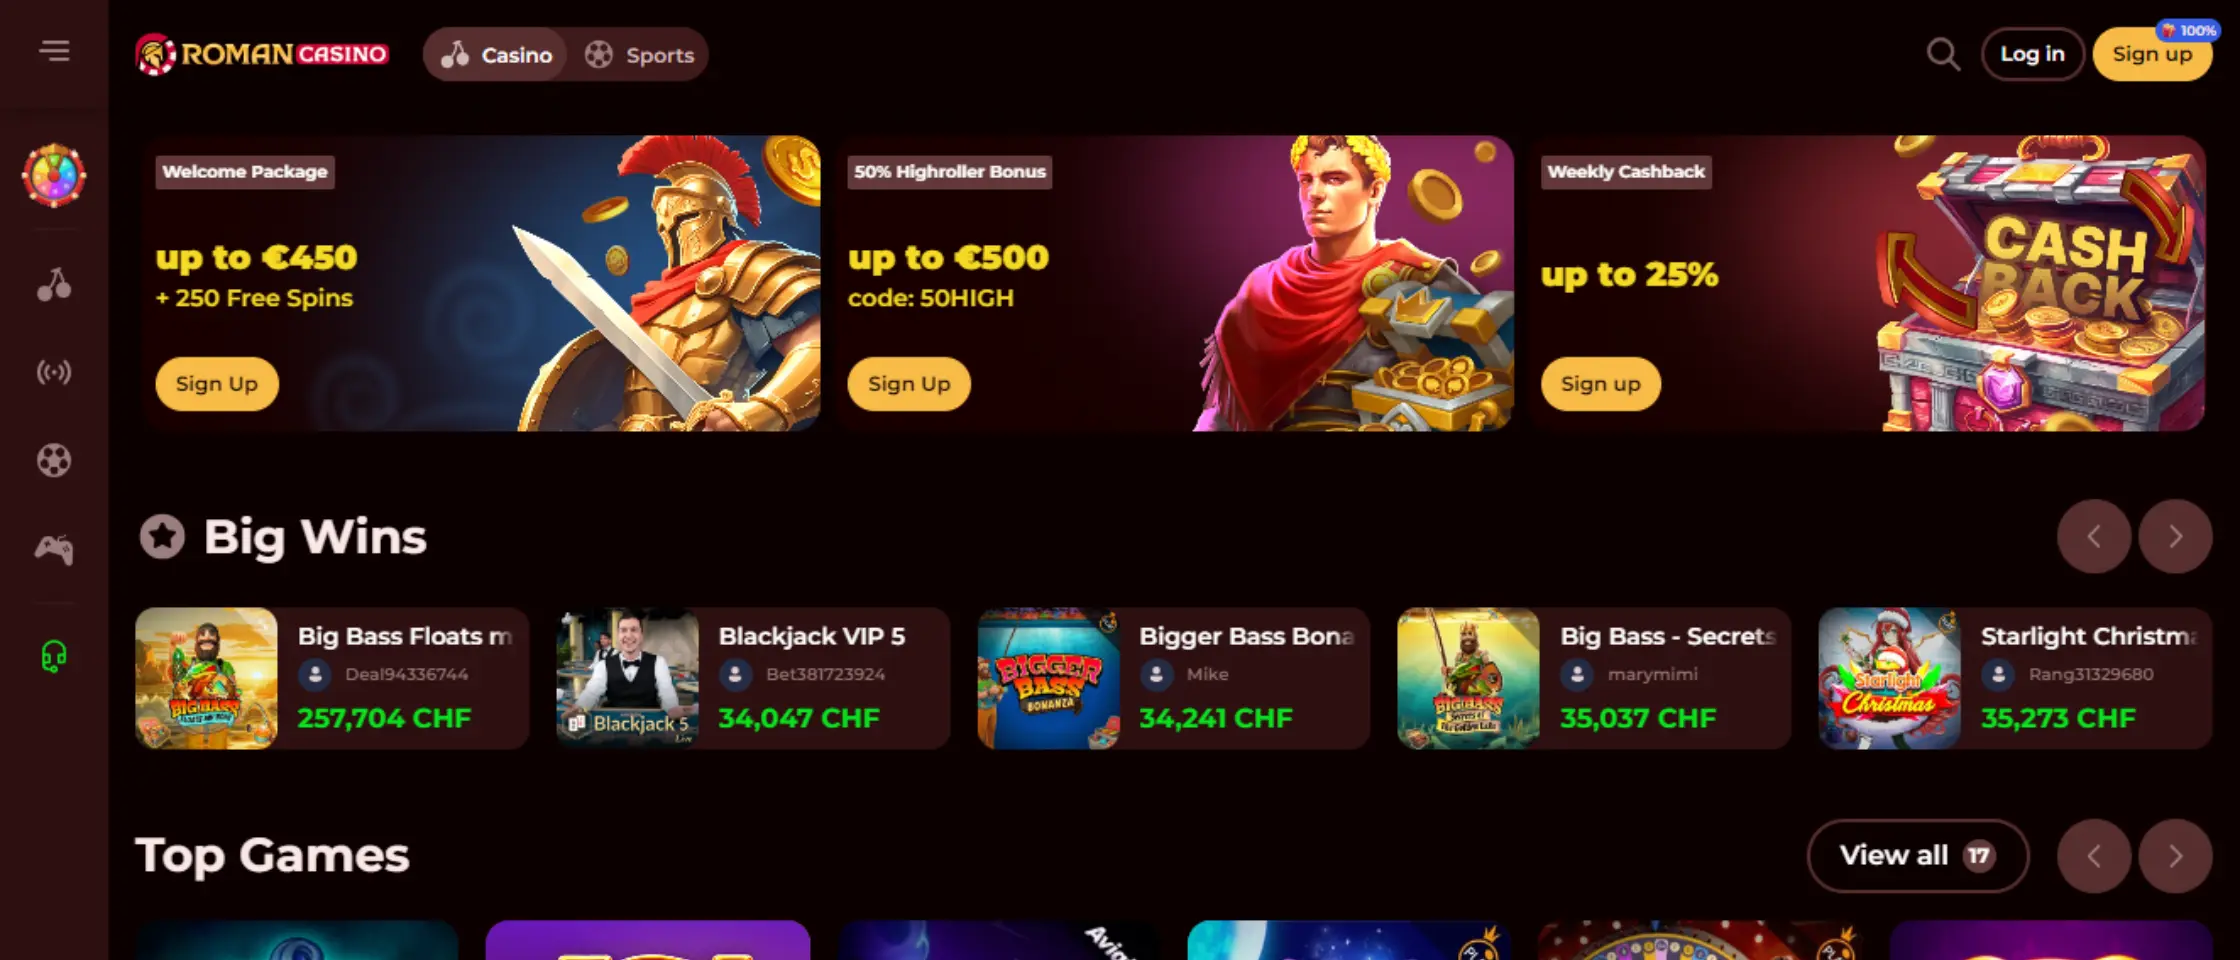Viewport: 2240px width, 960px height.
Task: Sign Up on Welcome Package banner
Action: 217,384
